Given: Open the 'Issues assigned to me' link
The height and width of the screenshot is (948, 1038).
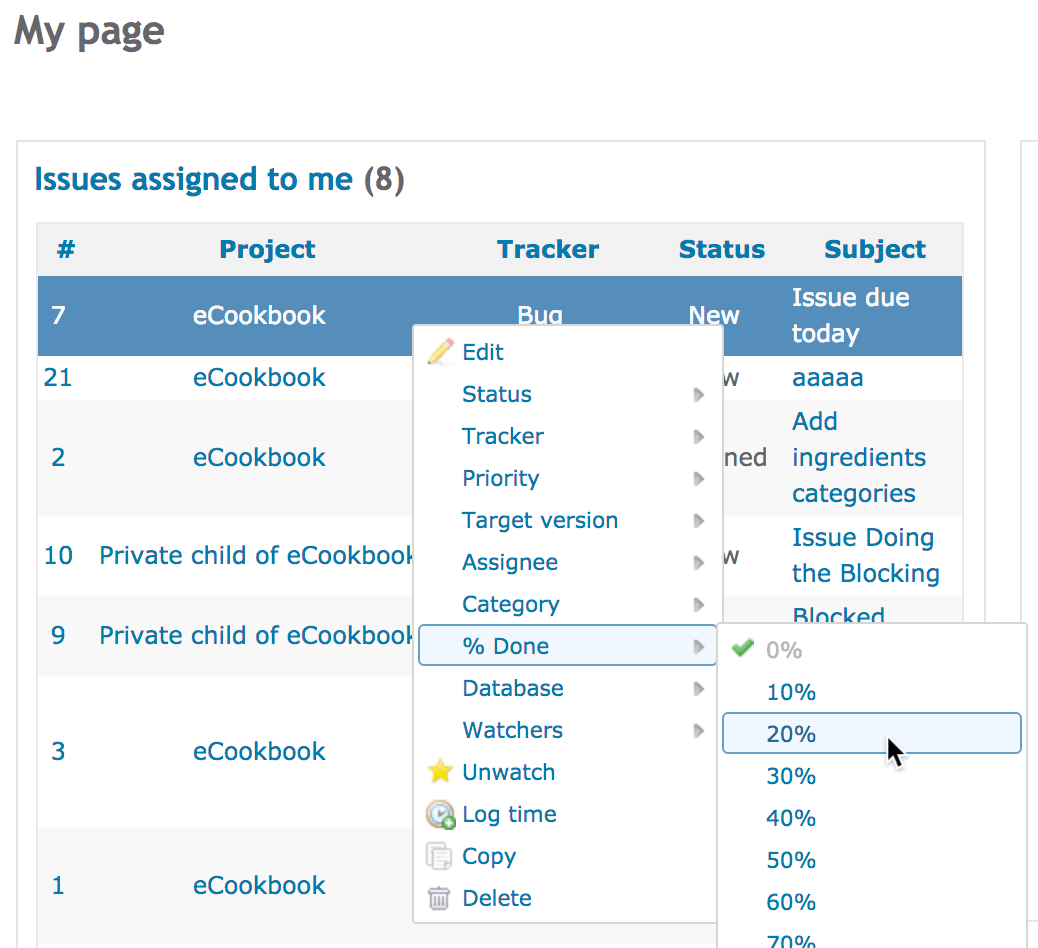Looking at the screenshot, I should click(193, 179).
